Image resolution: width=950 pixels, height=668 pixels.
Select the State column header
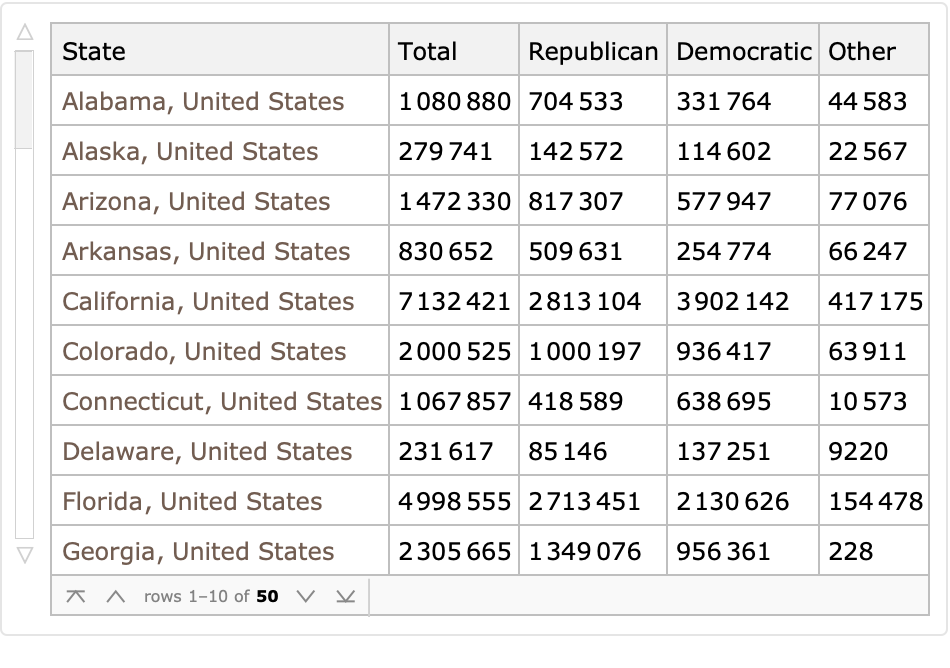click(94, 52)
